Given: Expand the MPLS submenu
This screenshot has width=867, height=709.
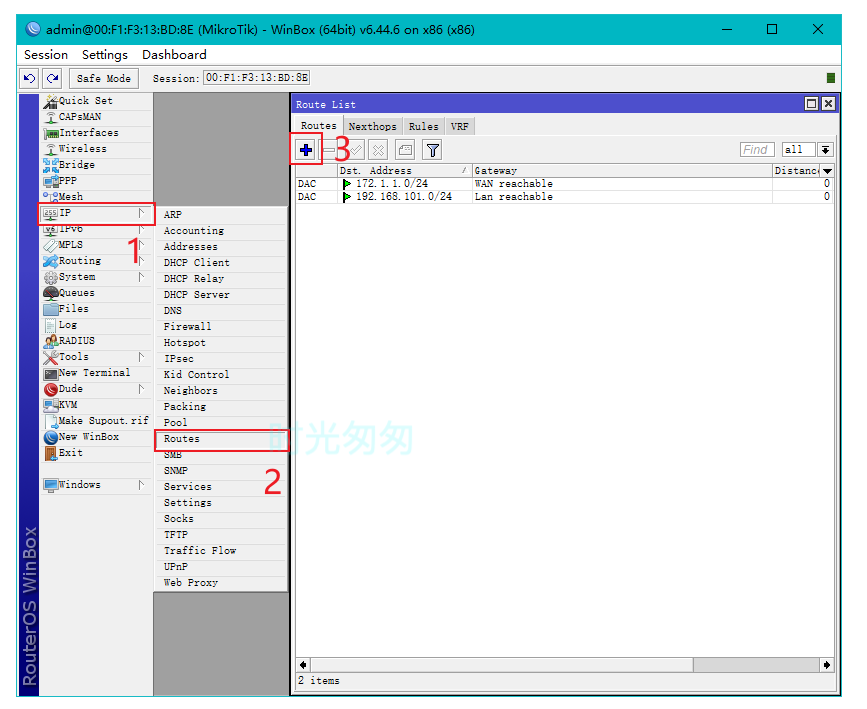Looking at the screenshot, I should [96, 245].
